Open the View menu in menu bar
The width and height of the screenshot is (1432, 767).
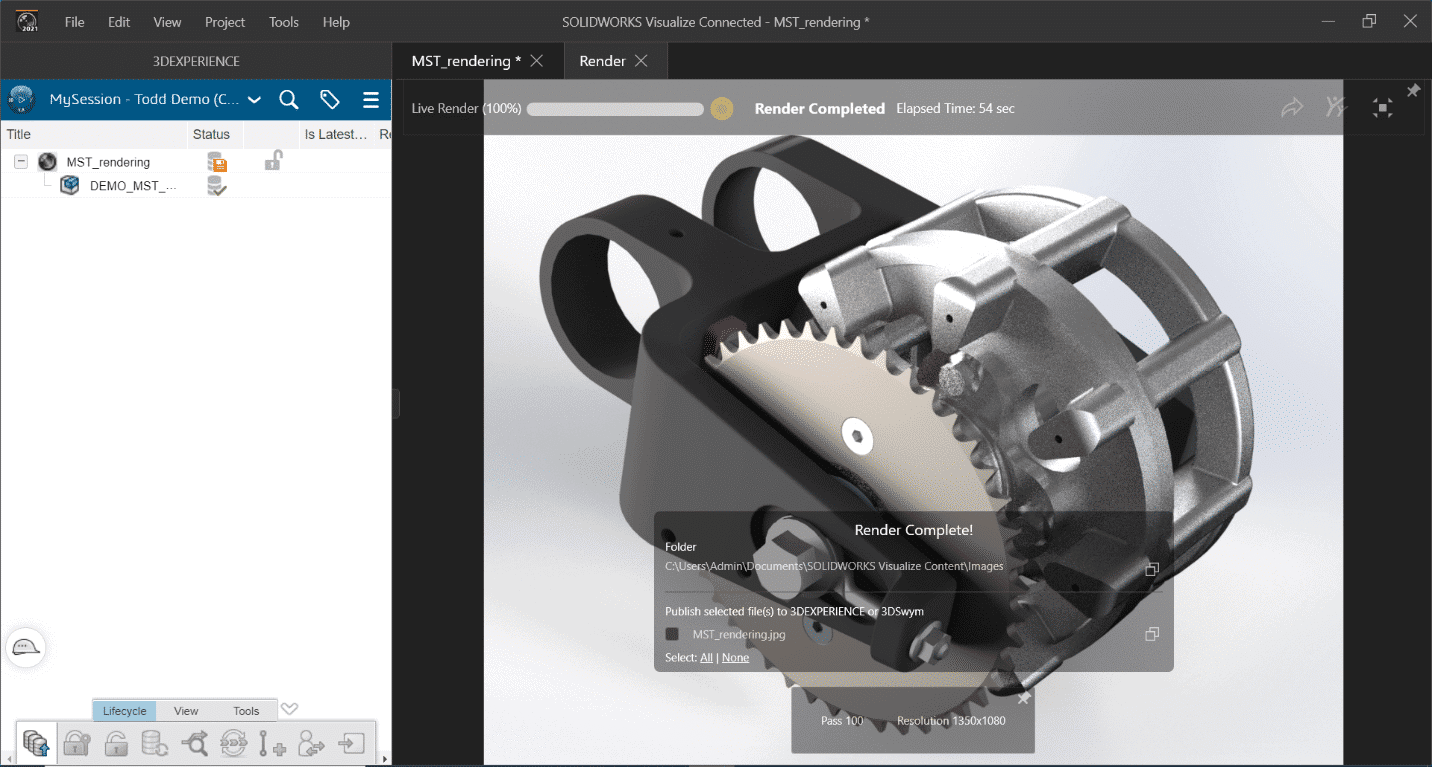[168, 22]
